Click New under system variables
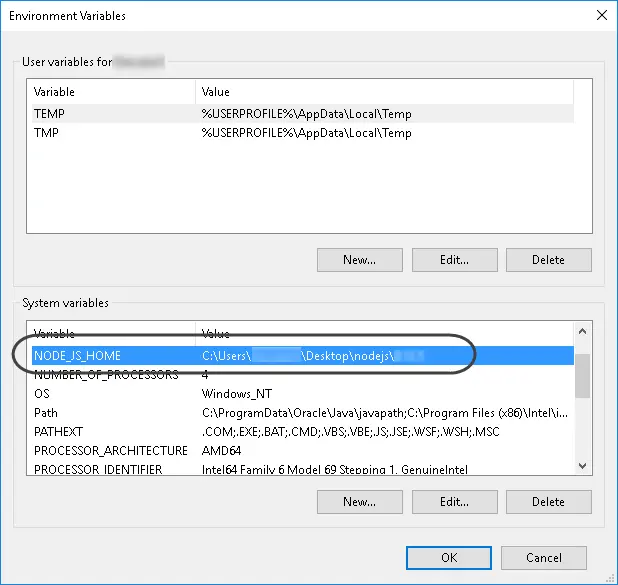 [x=359, y=502]
